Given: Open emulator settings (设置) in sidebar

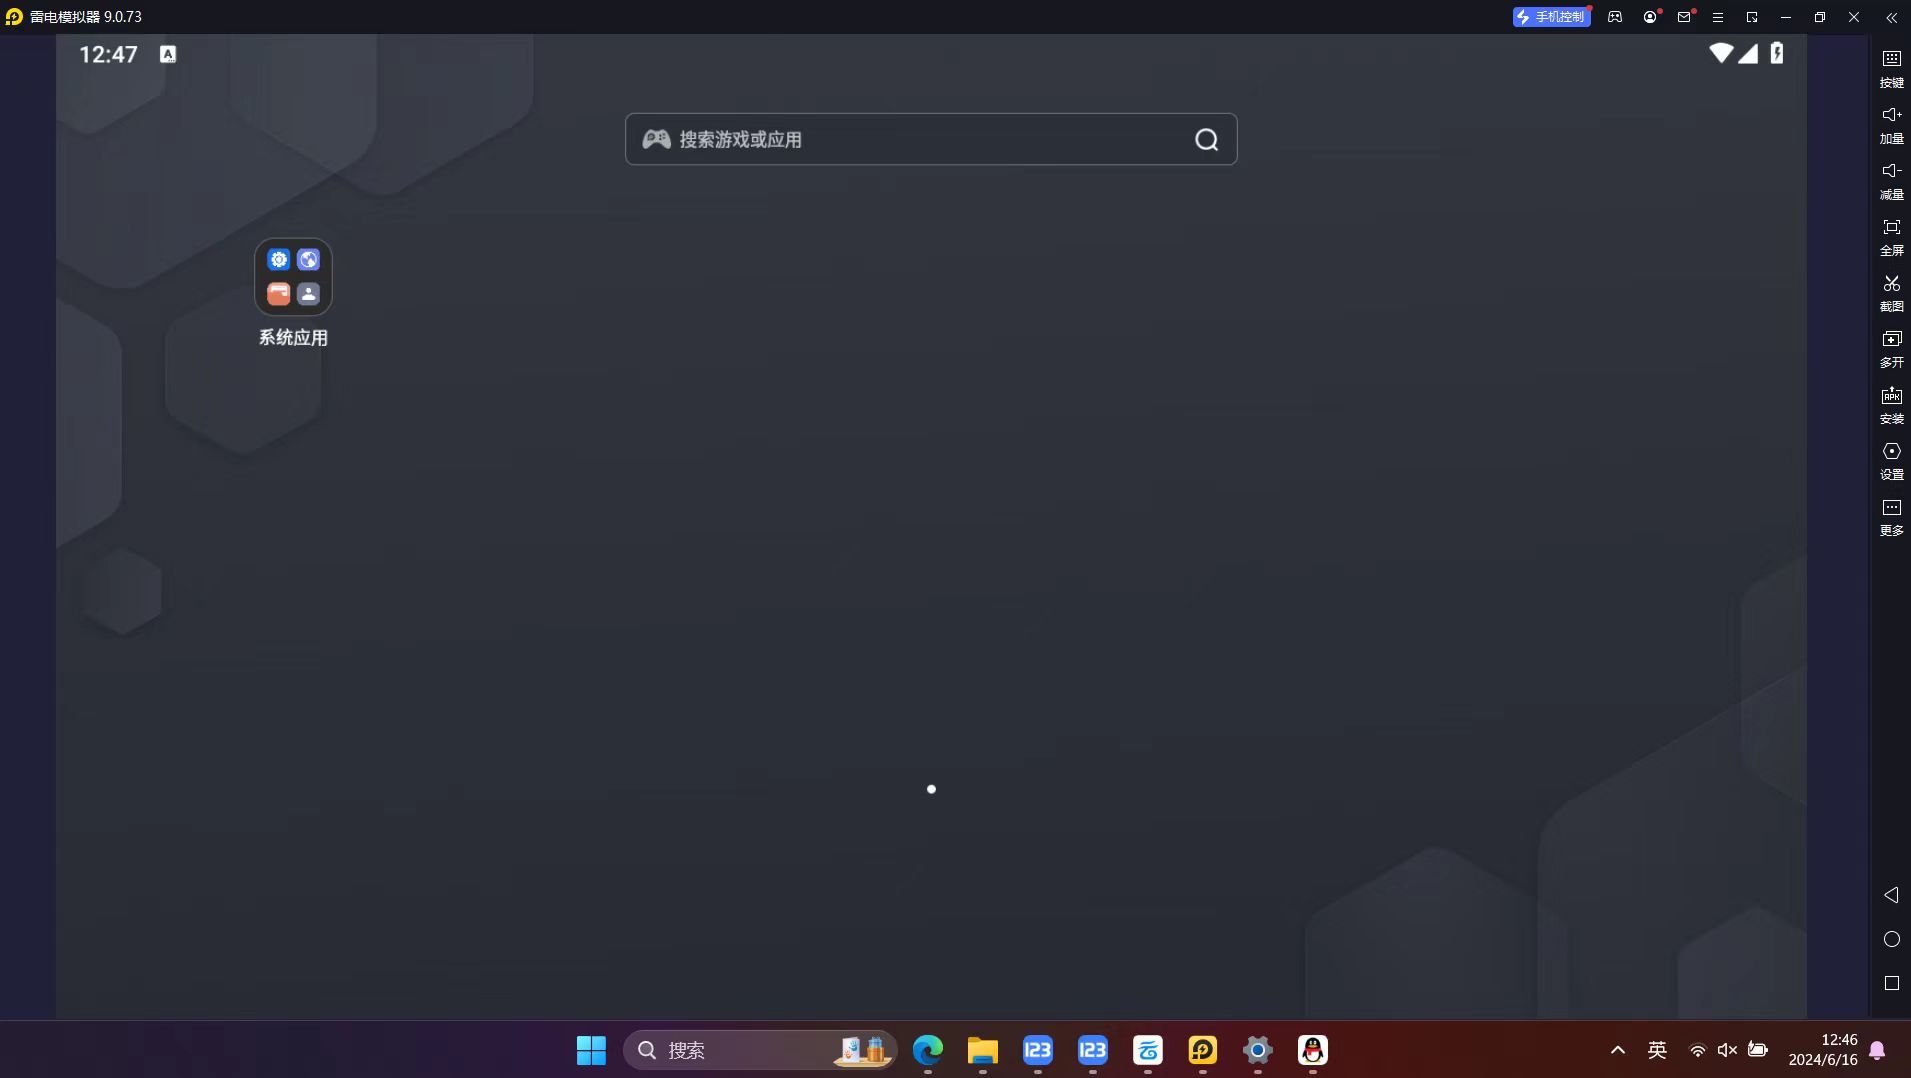Looking at the screenshot, I should tap(1891, 459).
